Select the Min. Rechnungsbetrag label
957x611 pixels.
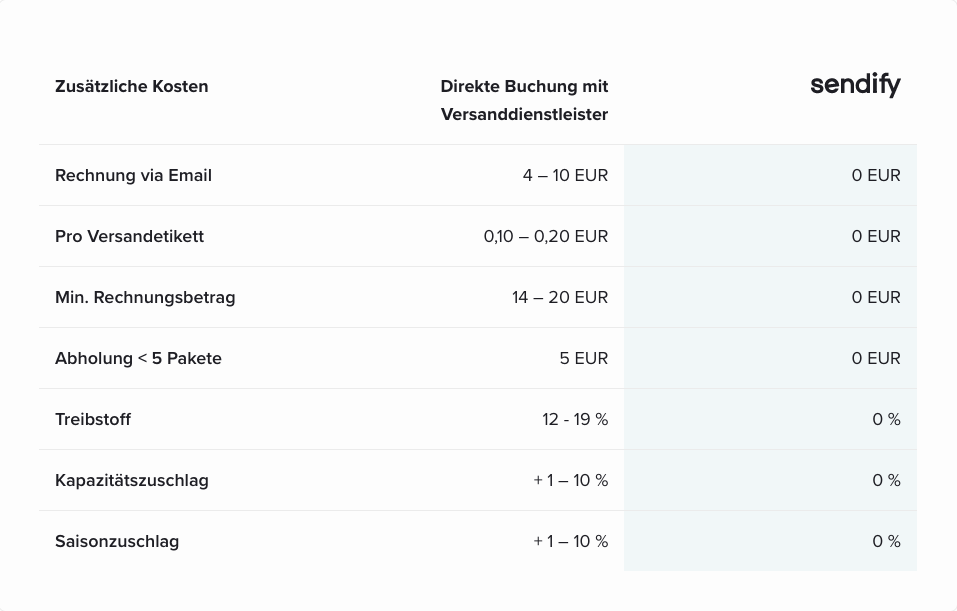point(145,297)
